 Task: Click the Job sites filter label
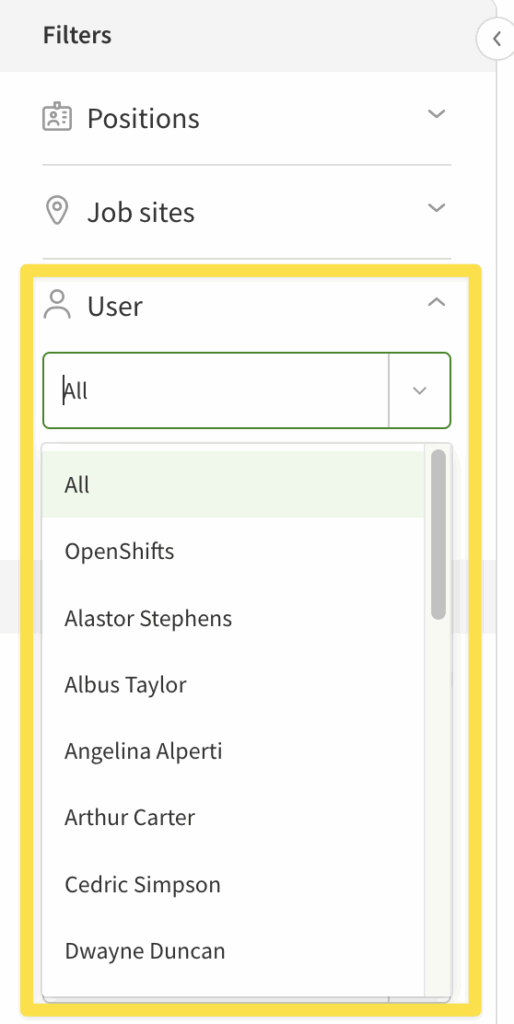(141, 212)
